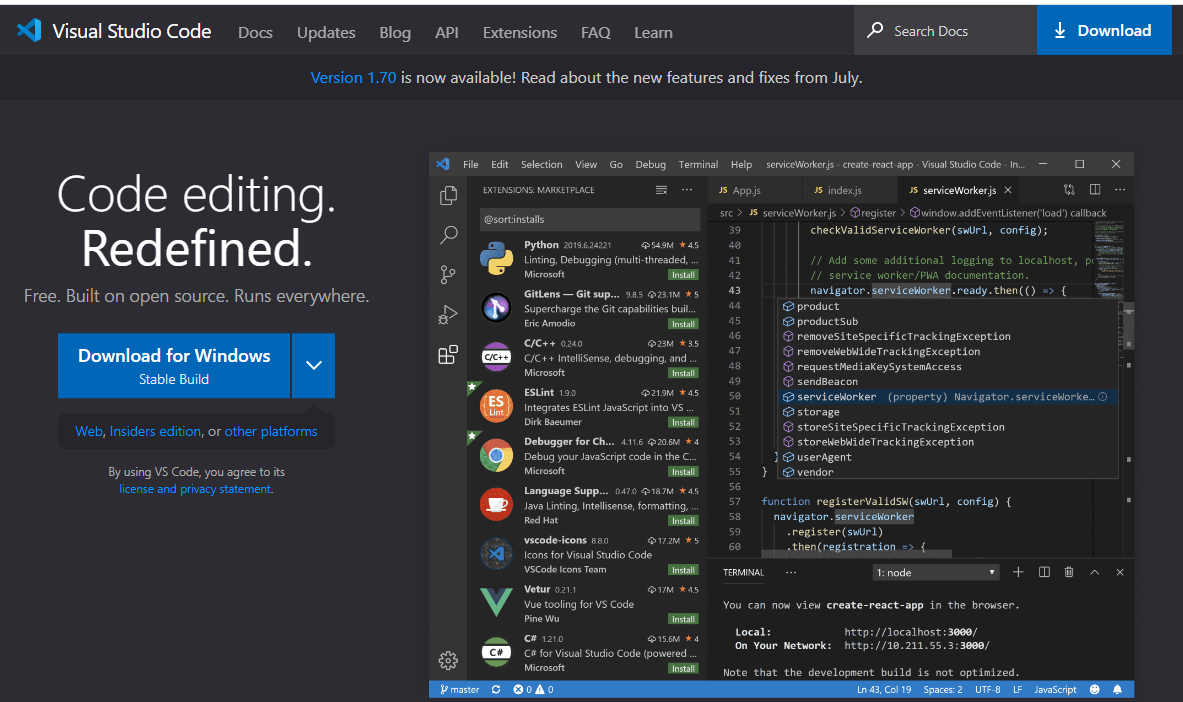Click the maximize terminal panel chevron
Image resolution: width=1183 pixels, height=702 pixels.
tap(1095, 572)
